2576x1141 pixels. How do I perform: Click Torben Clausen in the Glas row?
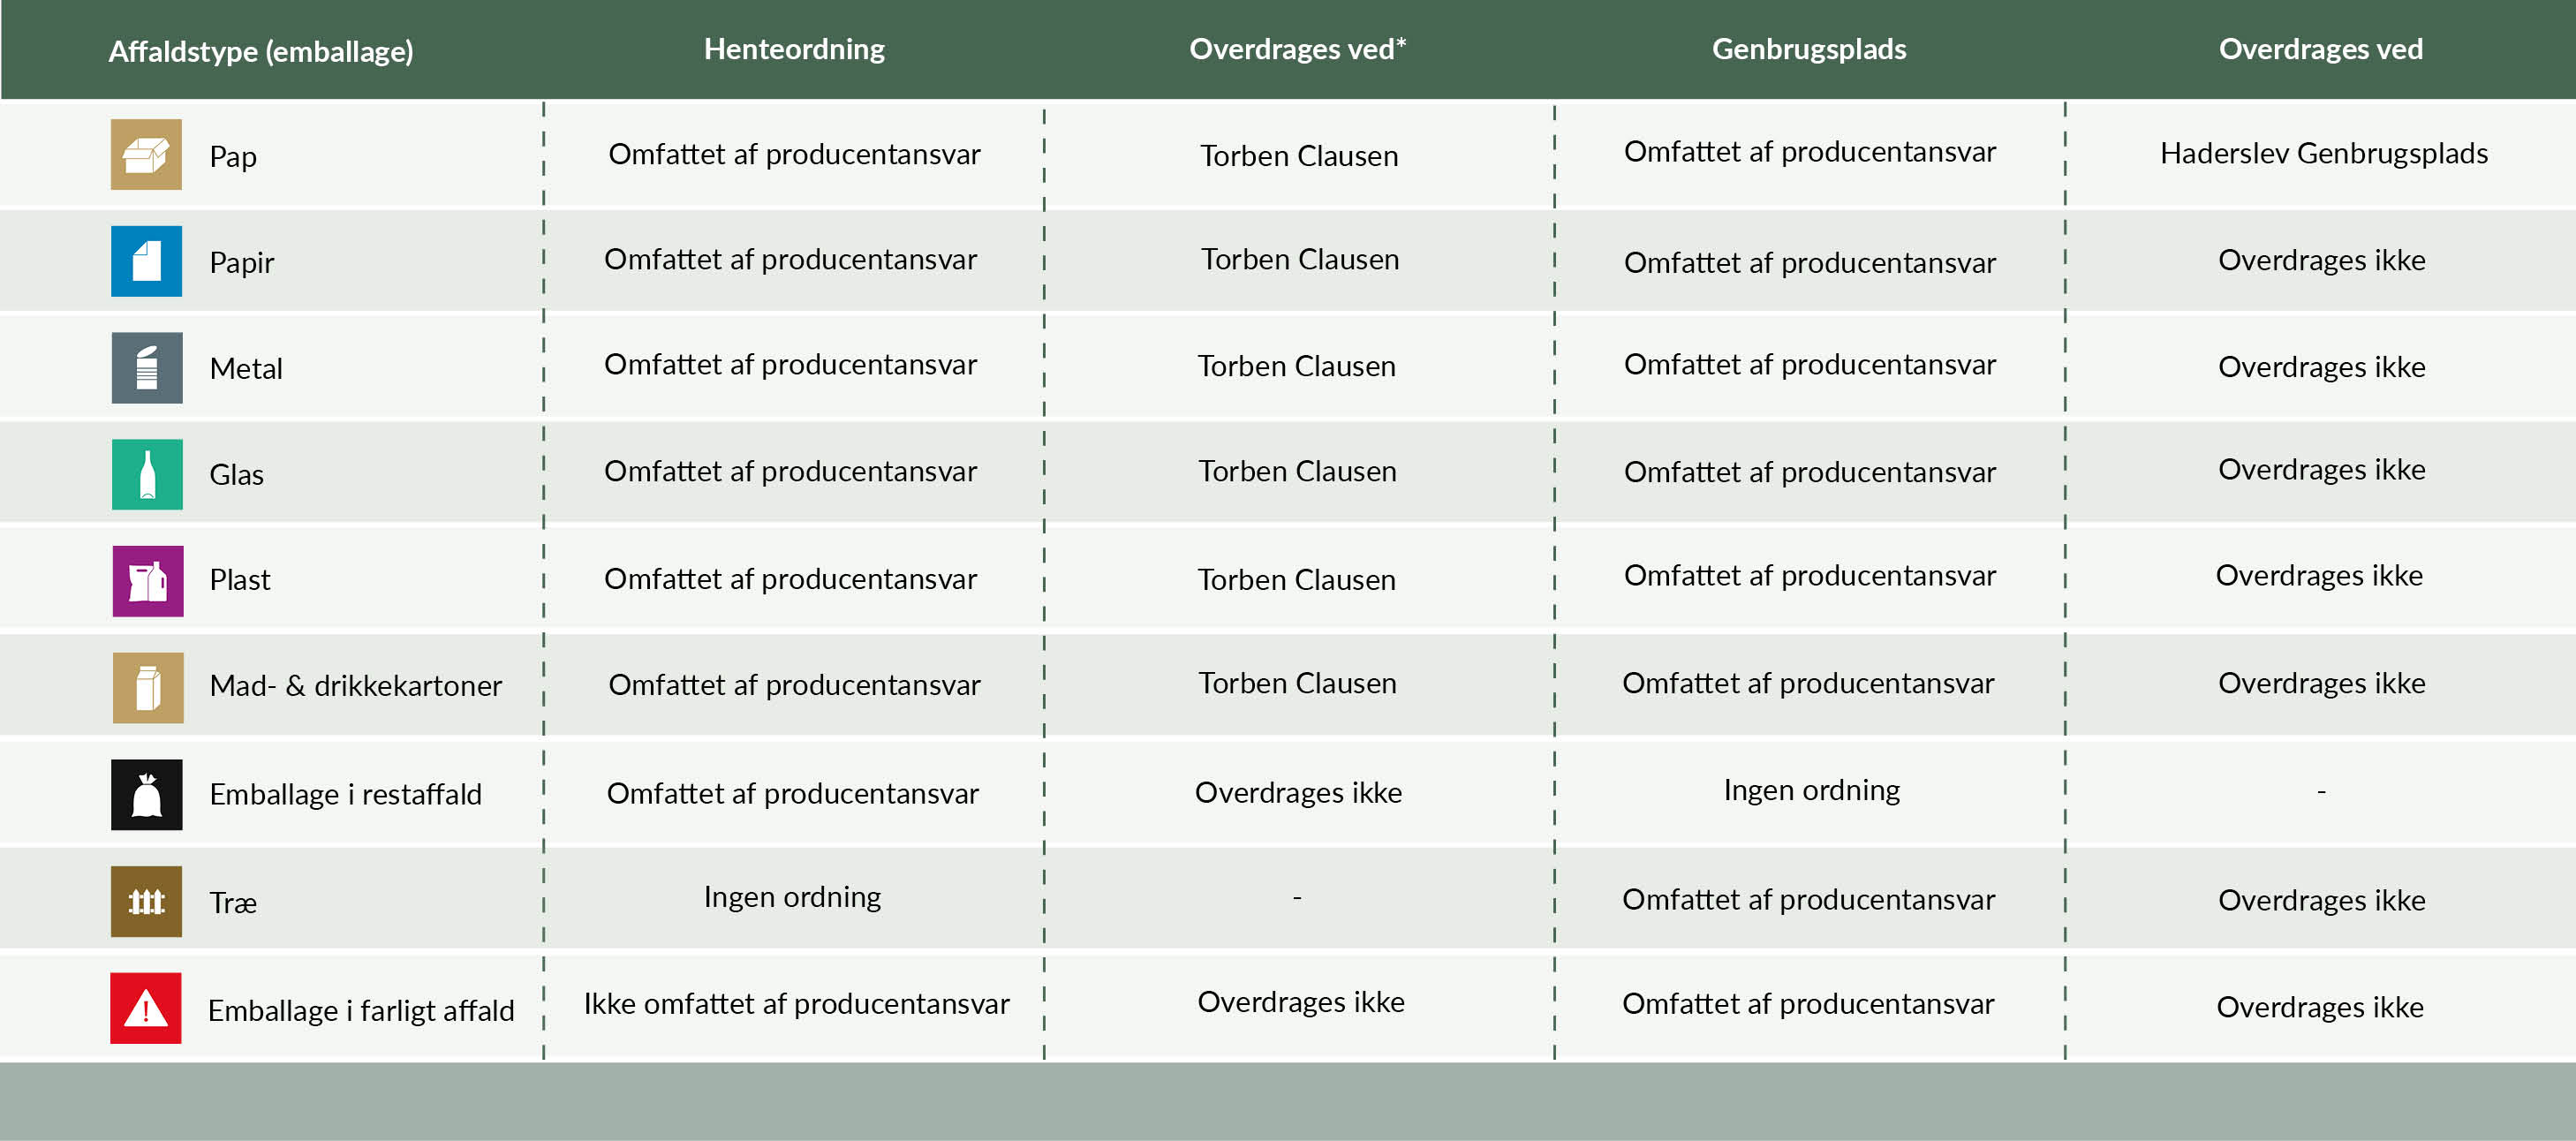1297,471
